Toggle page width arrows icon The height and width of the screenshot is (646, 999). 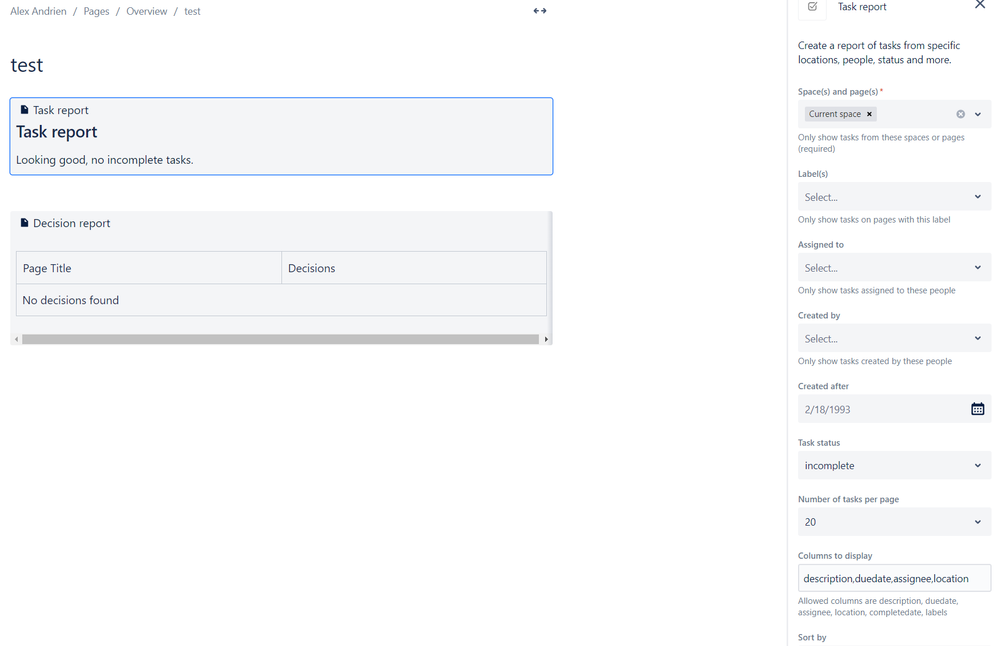tap(540, 11)
